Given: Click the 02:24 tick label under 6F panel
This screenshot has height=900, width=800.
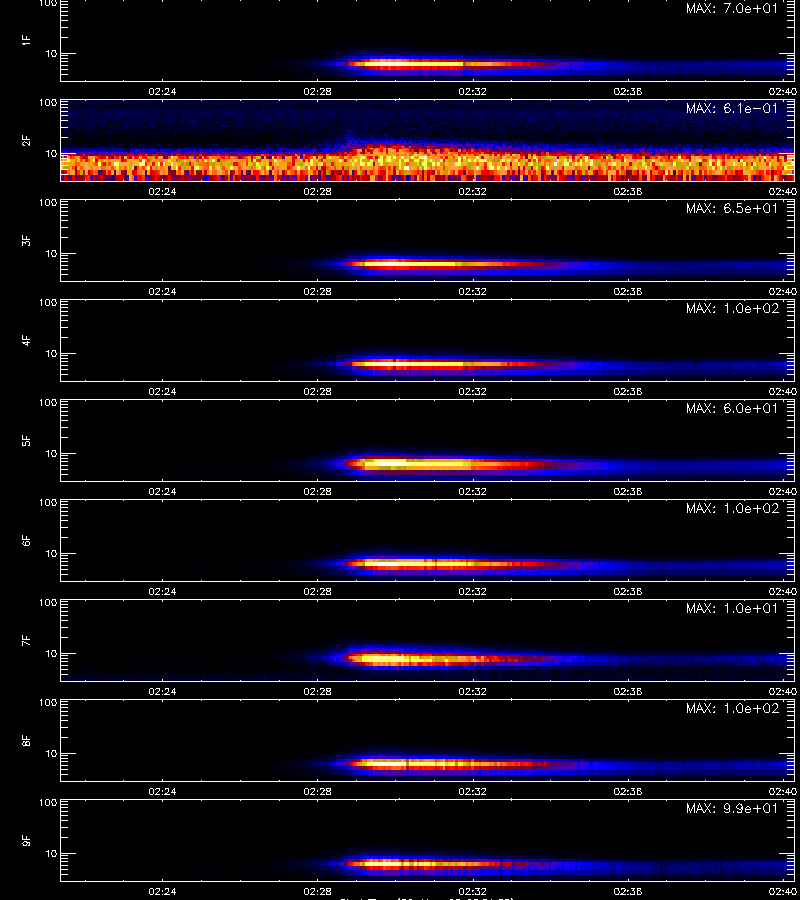Looking at the screenshot, I should [x=162, y=591].
